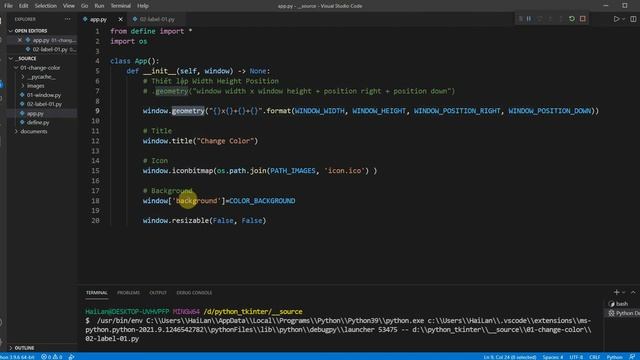Collapse the 01-change-color folder
The width and height of the screenshot is (640, 360).
point(40,68)
